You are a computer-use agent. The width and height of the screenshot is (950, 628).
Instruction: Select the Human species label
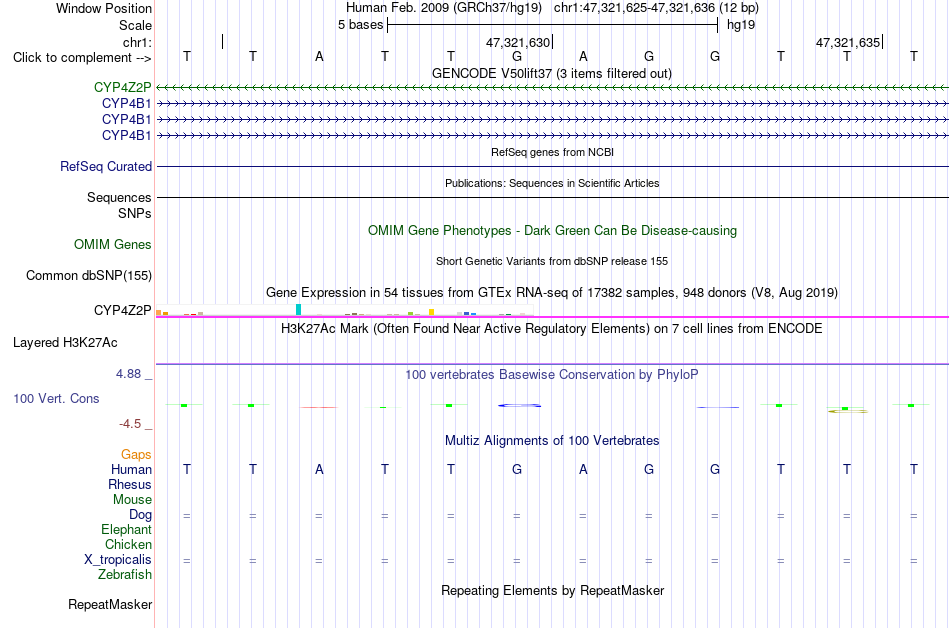click(131, 469)
